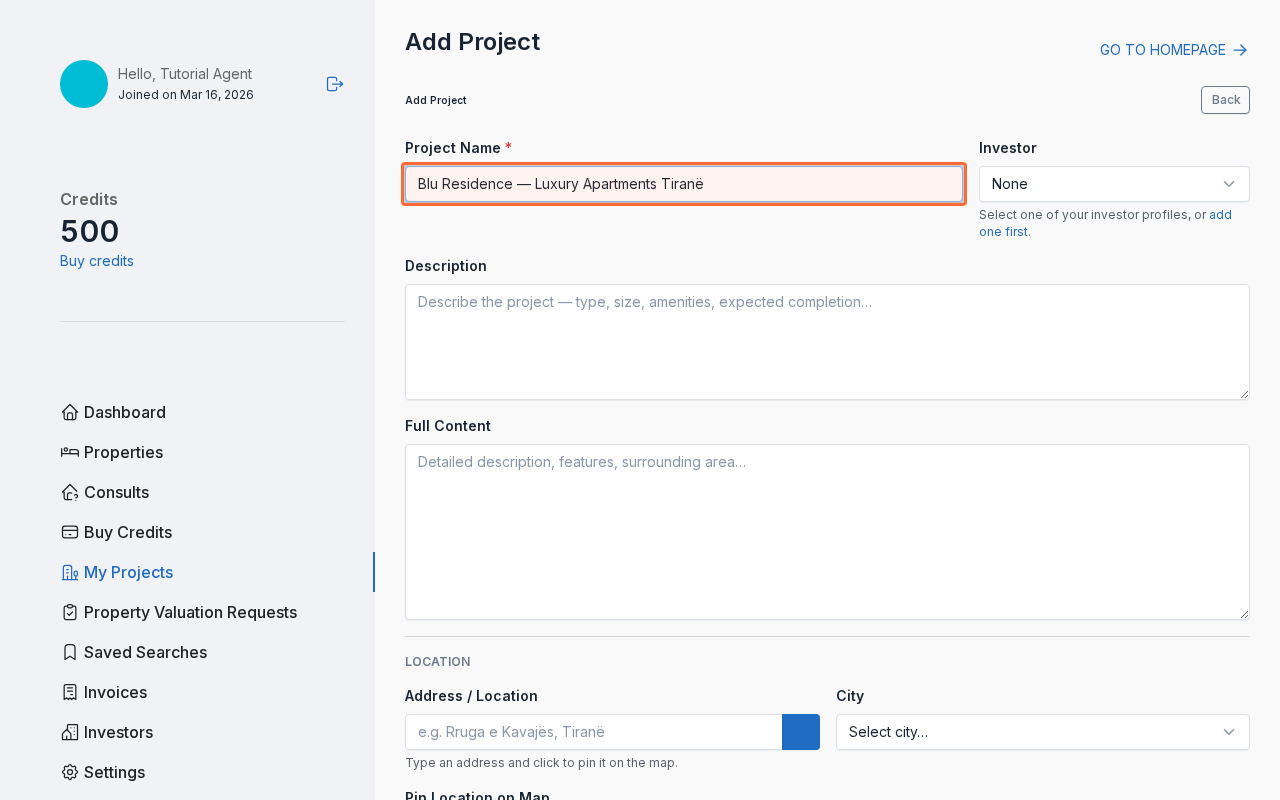Open Consults via its sidebar icon

click(x=68, y=492)
